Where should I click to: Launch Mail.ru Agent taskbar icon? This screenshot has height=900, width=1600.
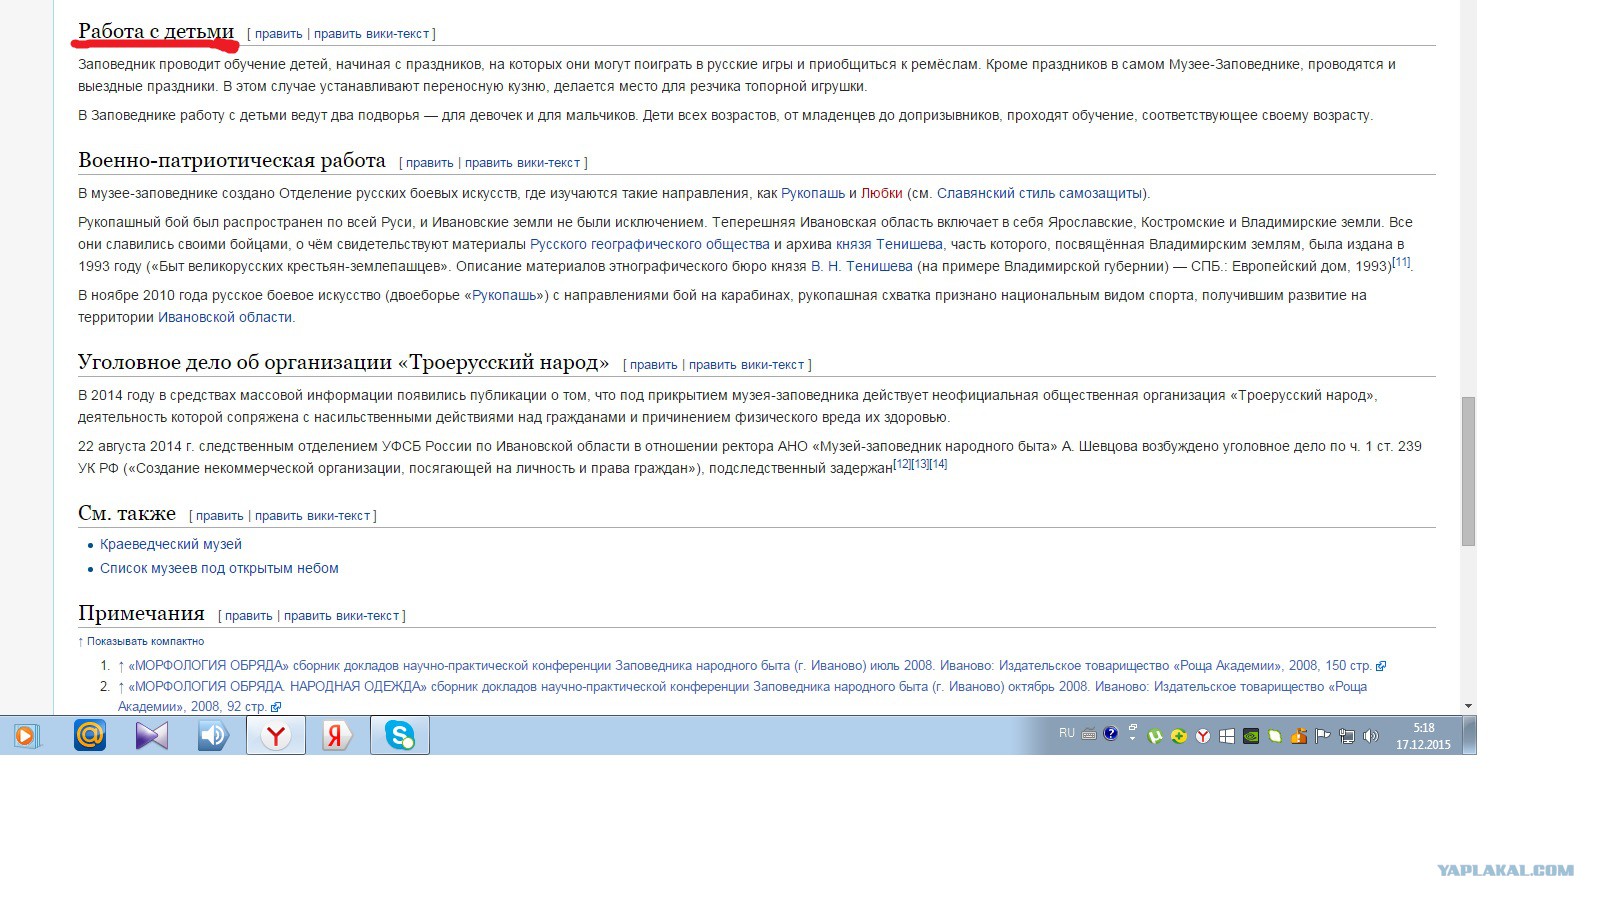click(x=90, y=736)
